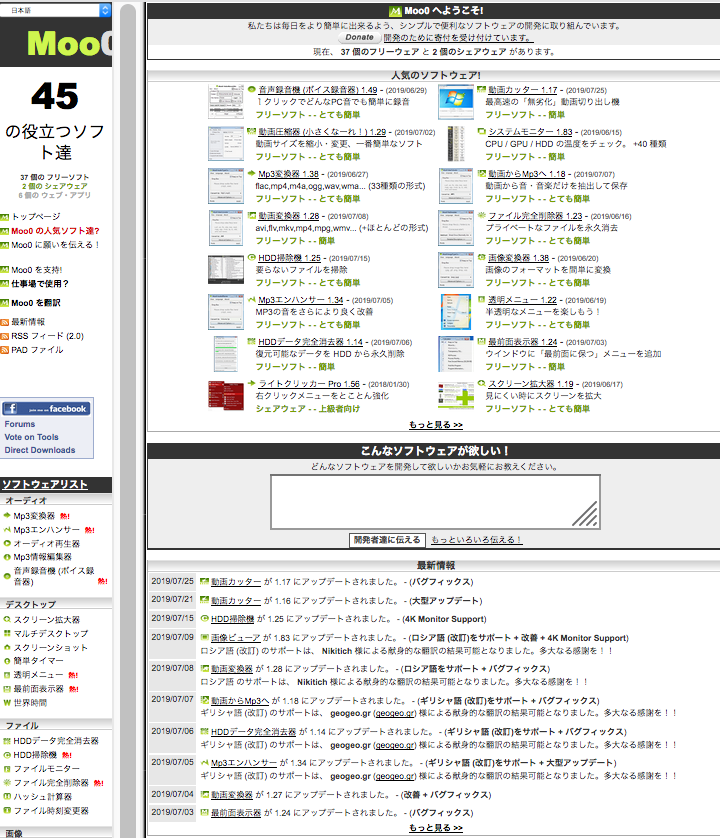Open the 動画カッター 1.17 Windows-logo thumbnail
The width and height of the screenshot is (720, 838).
455,102
